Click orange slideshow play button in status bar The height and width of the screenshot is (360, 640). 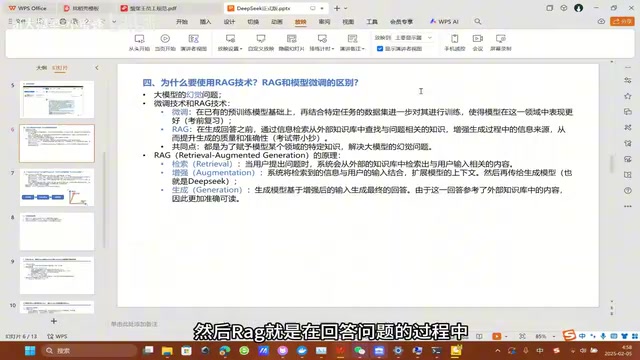(x=496, y=336)
